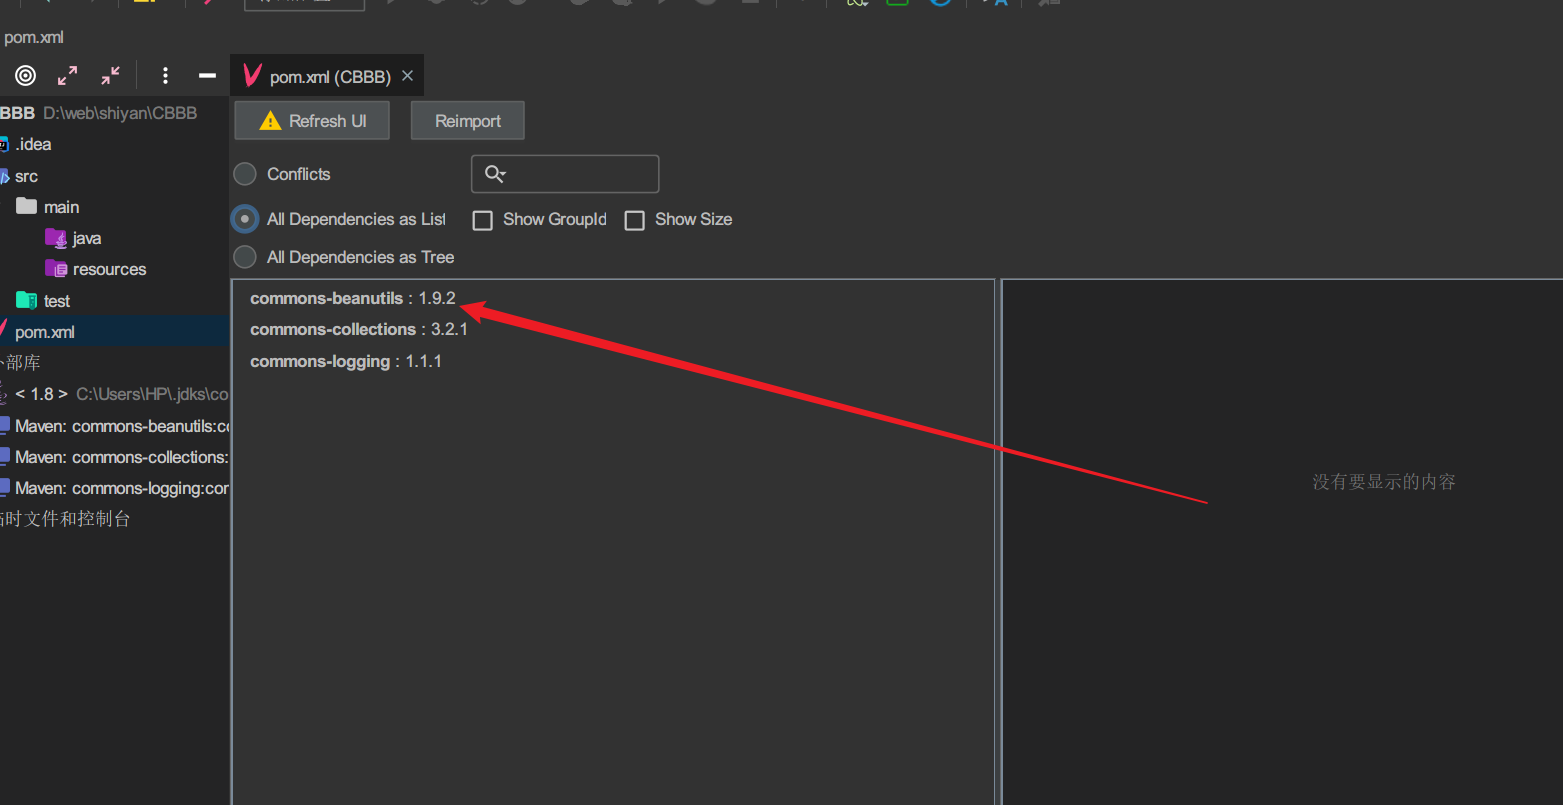Viewport: 1563px width, 805px height.
Task: Select commons-beanutils : 1.9.2 dependency
Action: pyautogui.click(x=353, y=298)
